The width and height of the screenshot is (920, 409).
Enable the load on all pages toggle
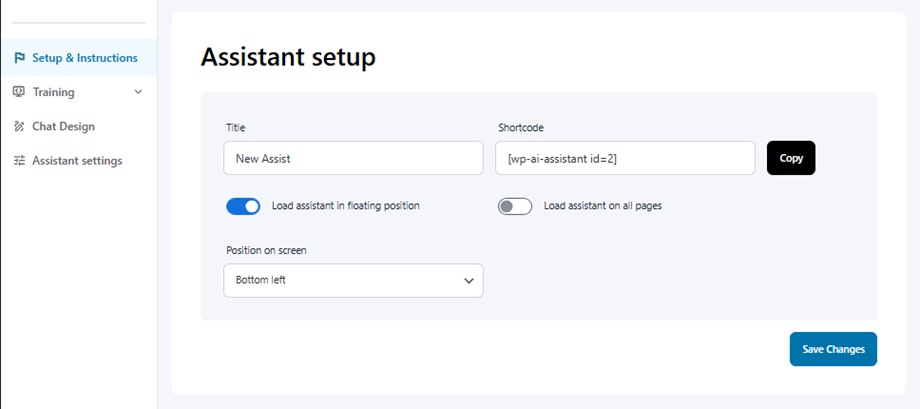(515, 206)
